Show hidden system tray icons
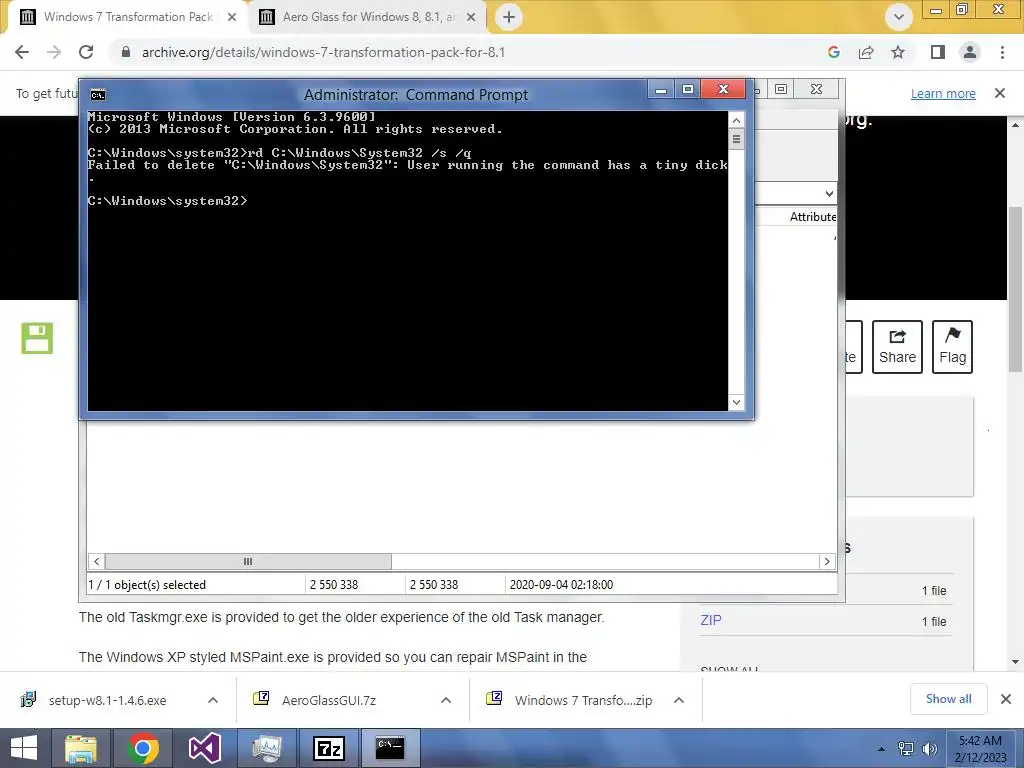Screen dimensions: 1024x768 pyautogui.click(x=881, y=749)
